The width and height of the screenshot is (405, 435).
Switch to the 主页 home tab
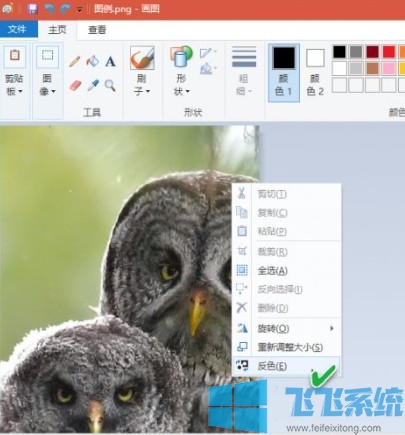tap(57, 29)
